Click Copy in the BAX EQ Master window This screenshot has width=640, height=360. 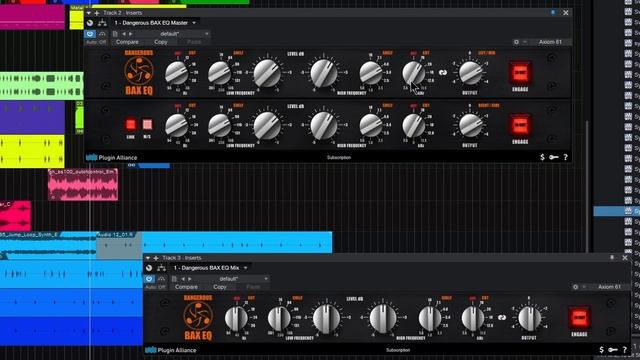(x=161, y=42)
